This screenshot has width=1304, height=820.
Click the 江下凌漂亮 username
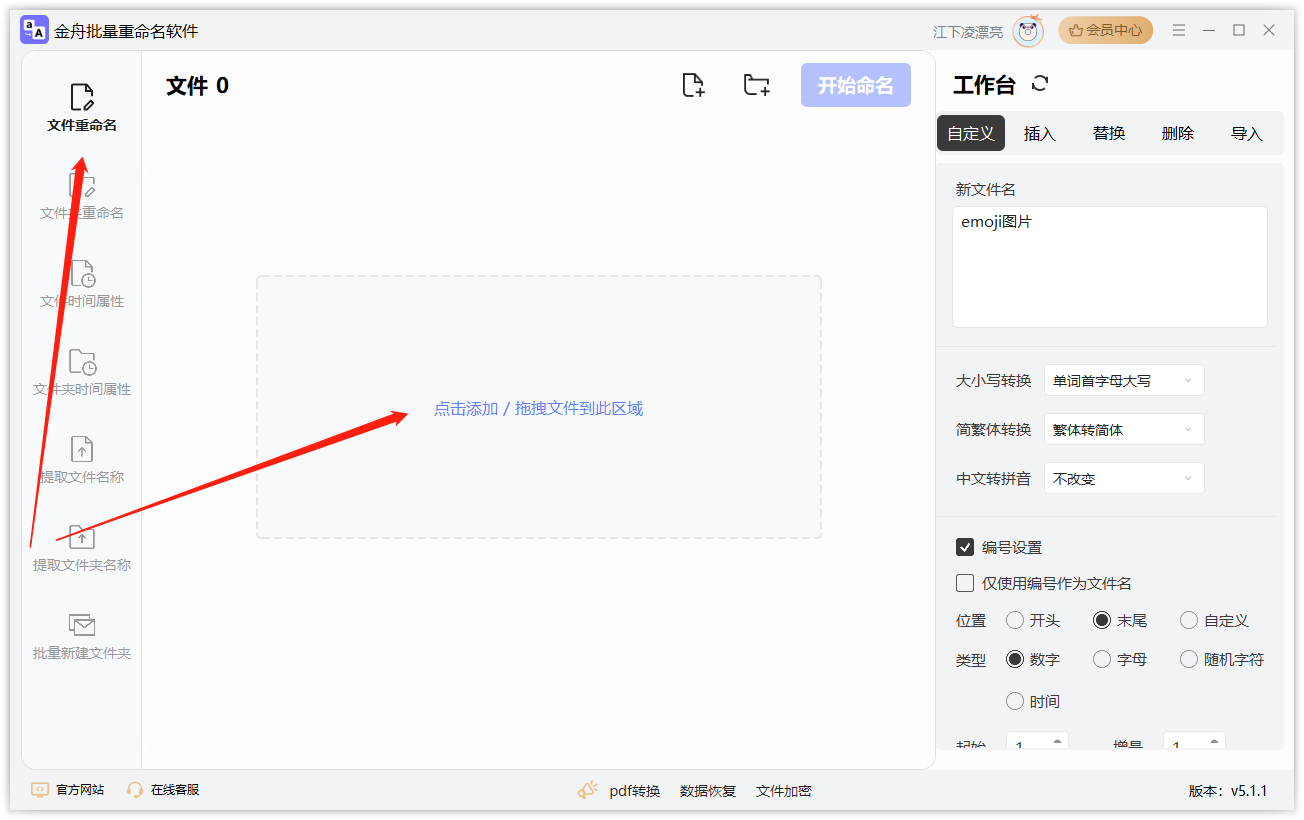point(968,32)
